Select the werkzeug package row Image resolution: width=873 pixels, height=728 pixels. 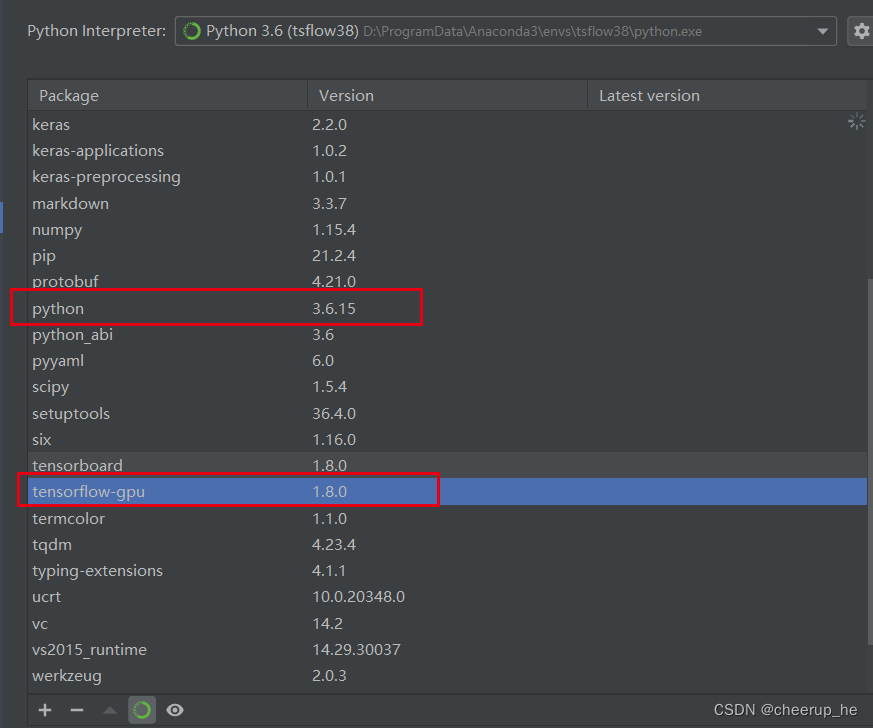[447, 676]
